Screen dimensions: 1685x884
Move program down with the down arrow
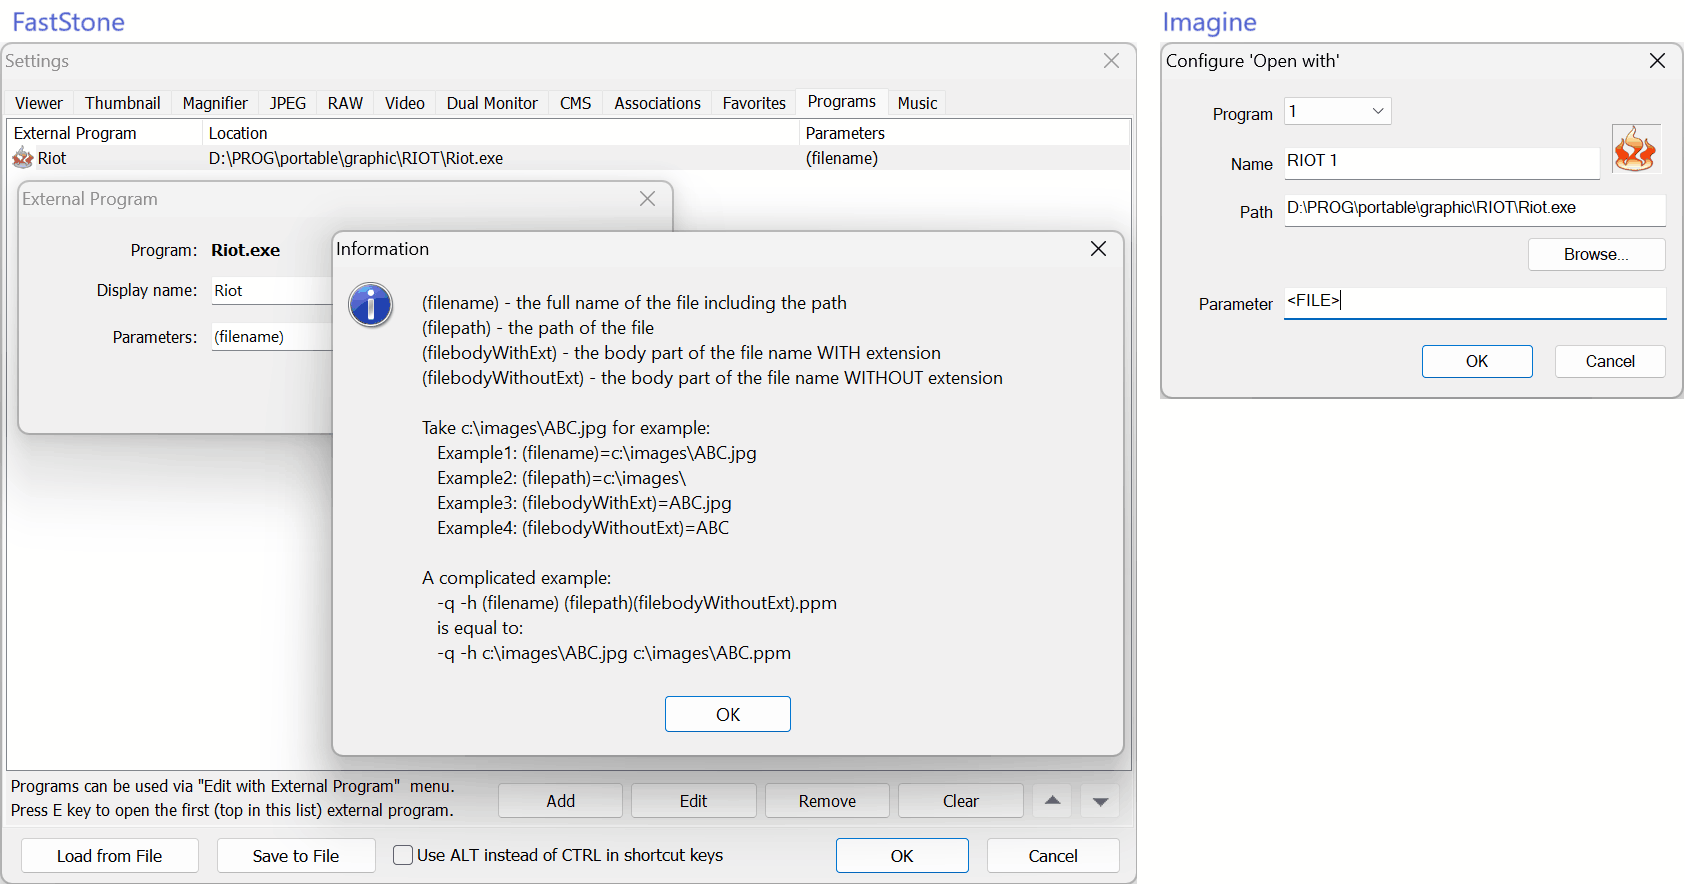(x=1100, y=801)
